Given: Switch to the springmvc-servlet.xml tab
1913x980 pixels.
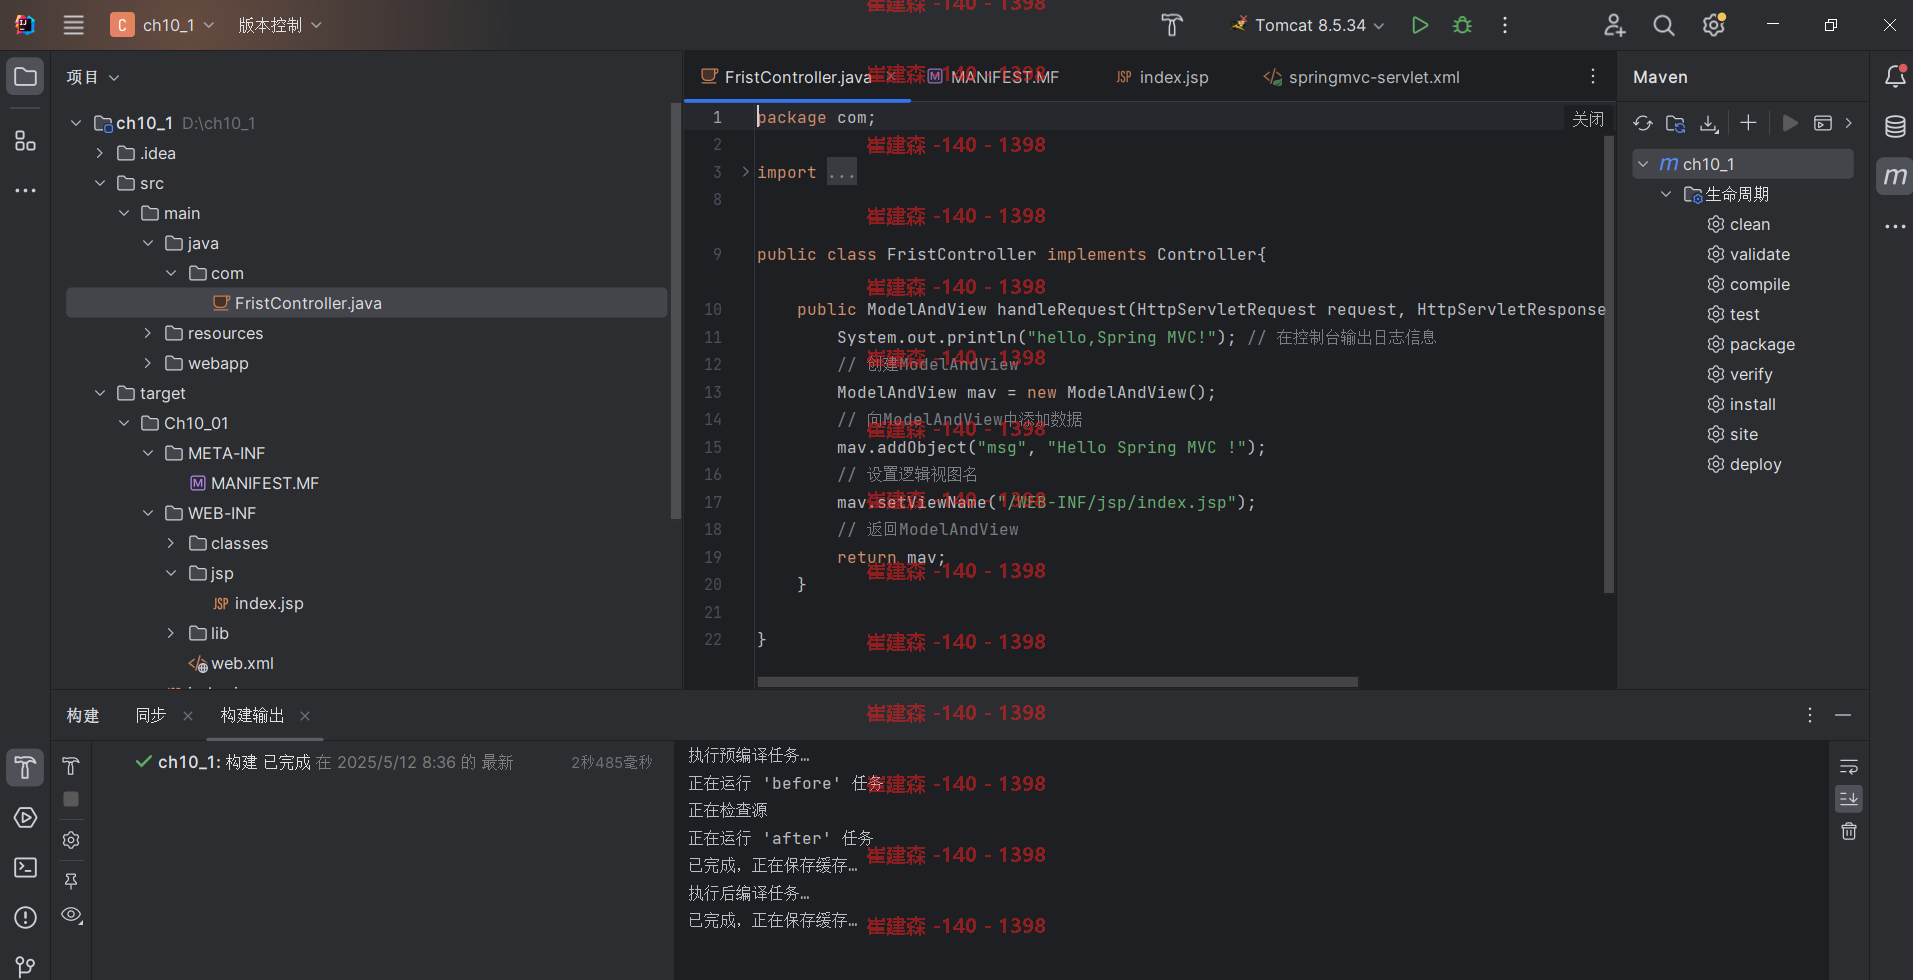Looking at the screenshot, I should 1362,77.
